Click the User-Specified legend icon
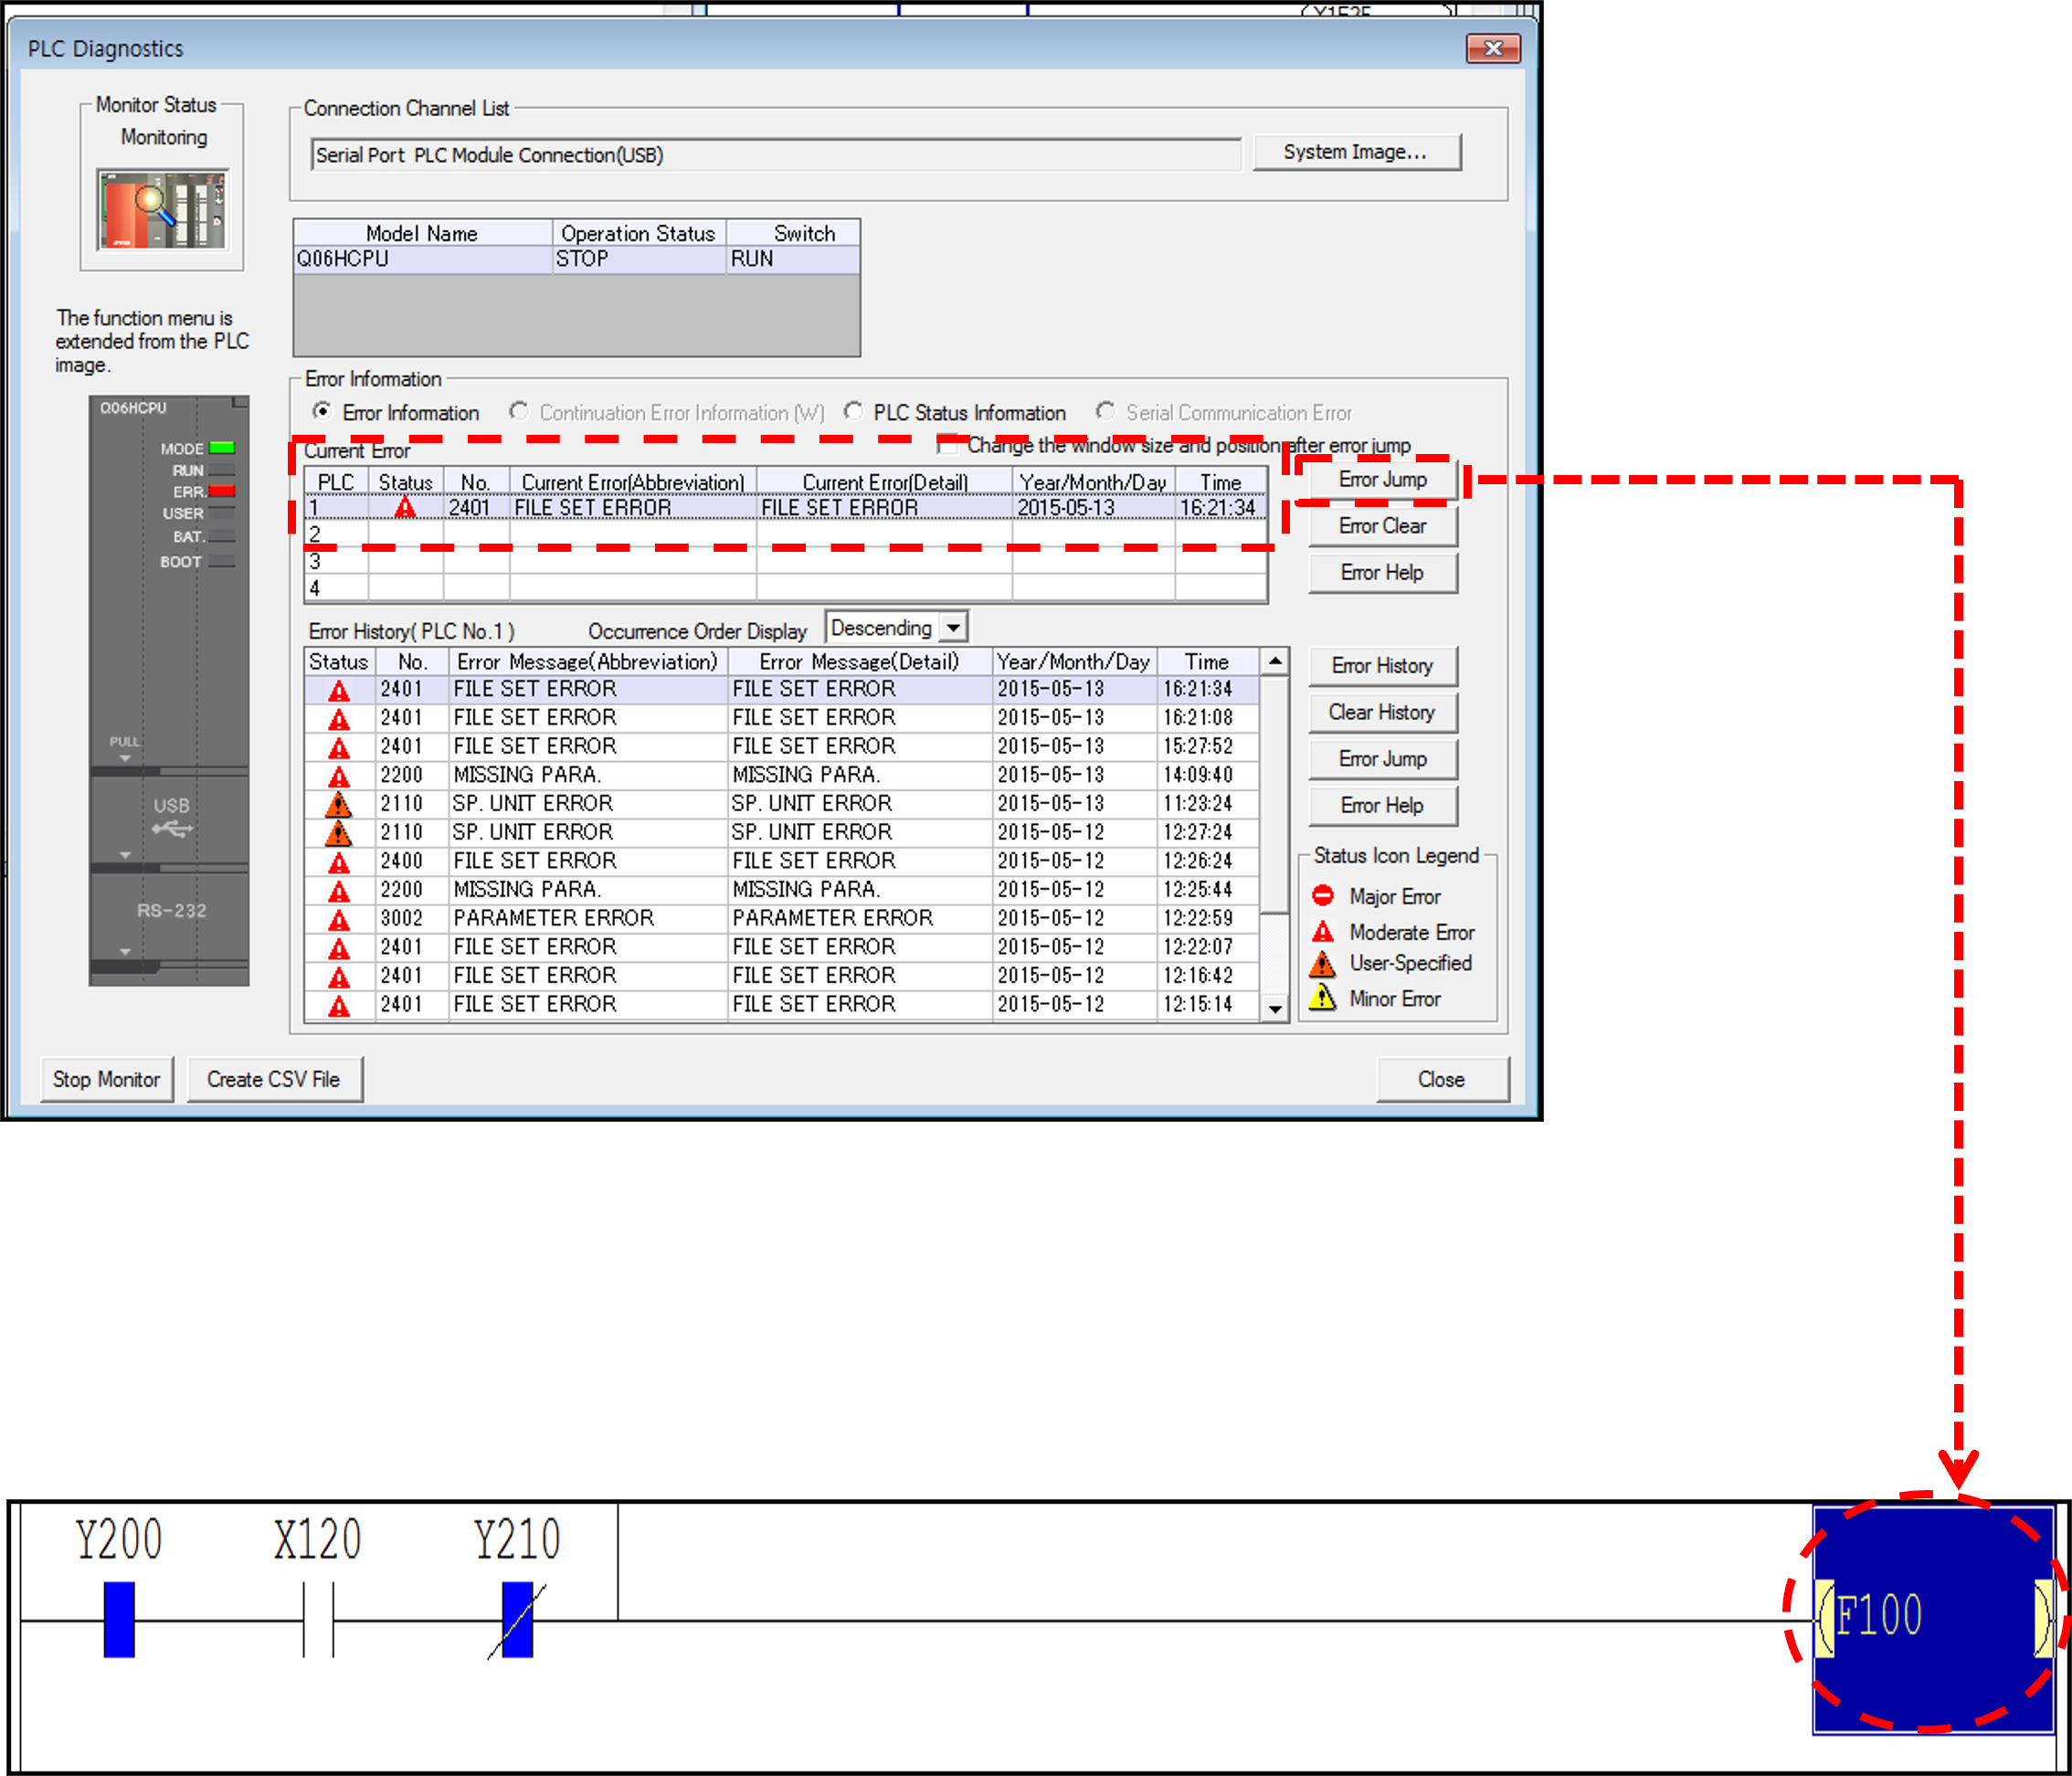Screen dimensions: 2072x1776 (1323, 963)
